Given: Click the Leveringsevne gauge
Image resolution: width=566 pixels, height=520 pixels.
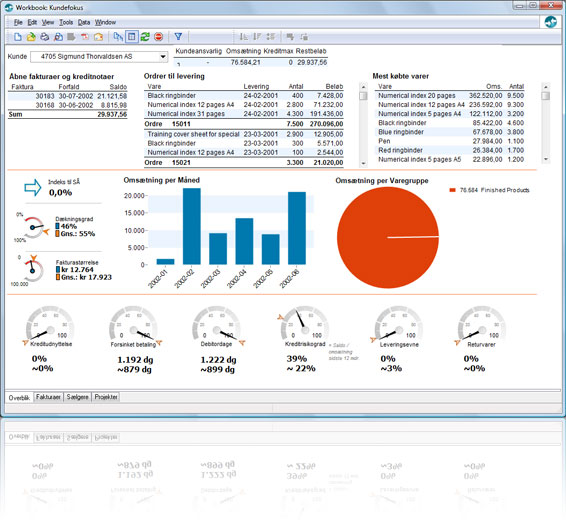Looking at the screenshot, I should pos(399,323).
